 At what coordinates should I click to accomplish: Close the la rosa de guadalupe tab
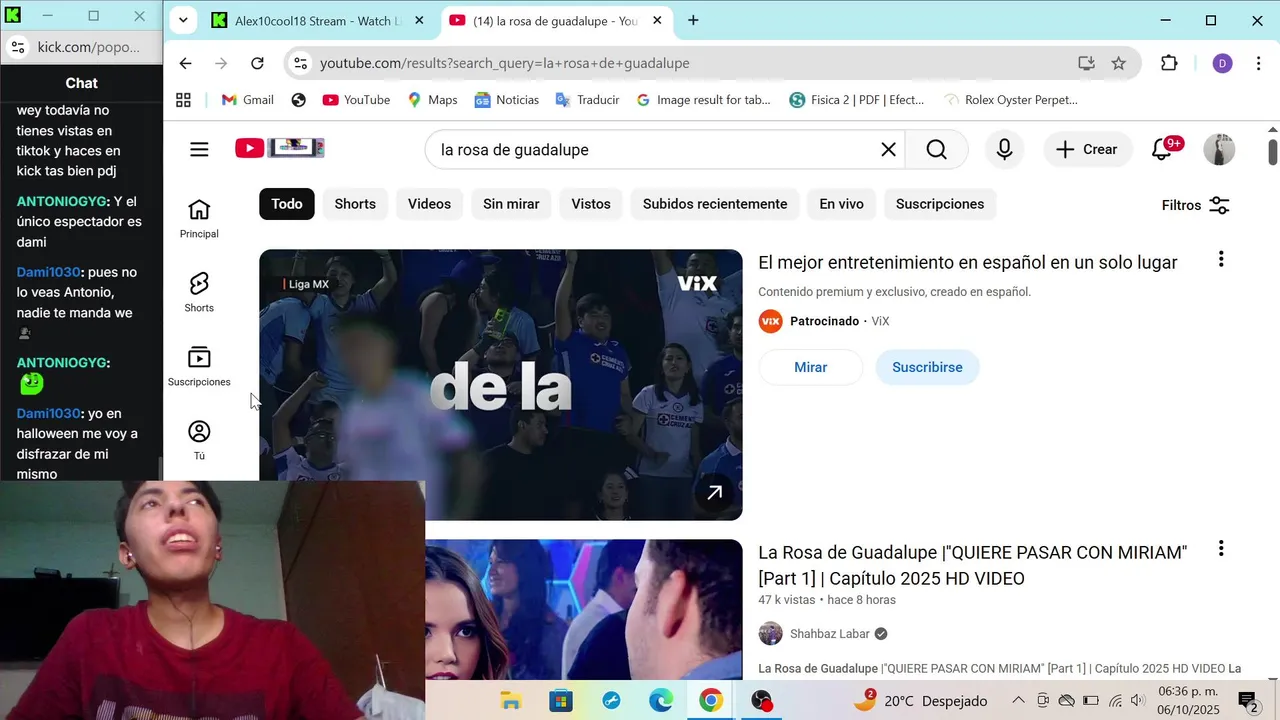click(x=657, y=20)
